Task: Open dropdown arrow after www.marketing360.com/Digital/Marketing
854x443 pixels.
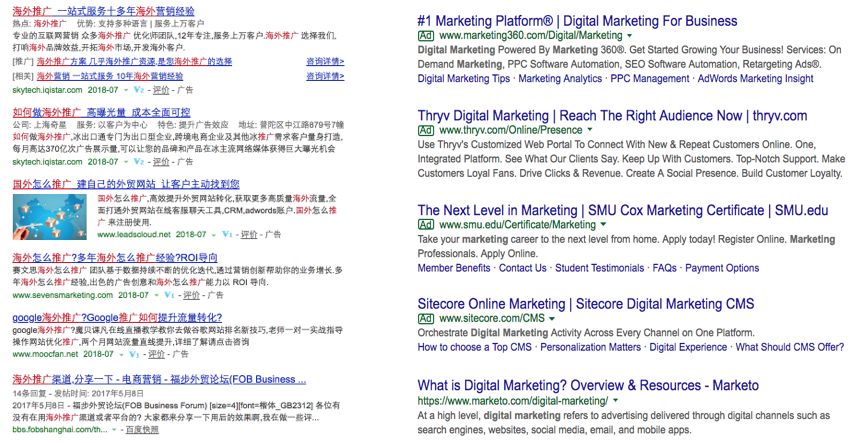Action: pyautogui.click(x=630, y=36)
